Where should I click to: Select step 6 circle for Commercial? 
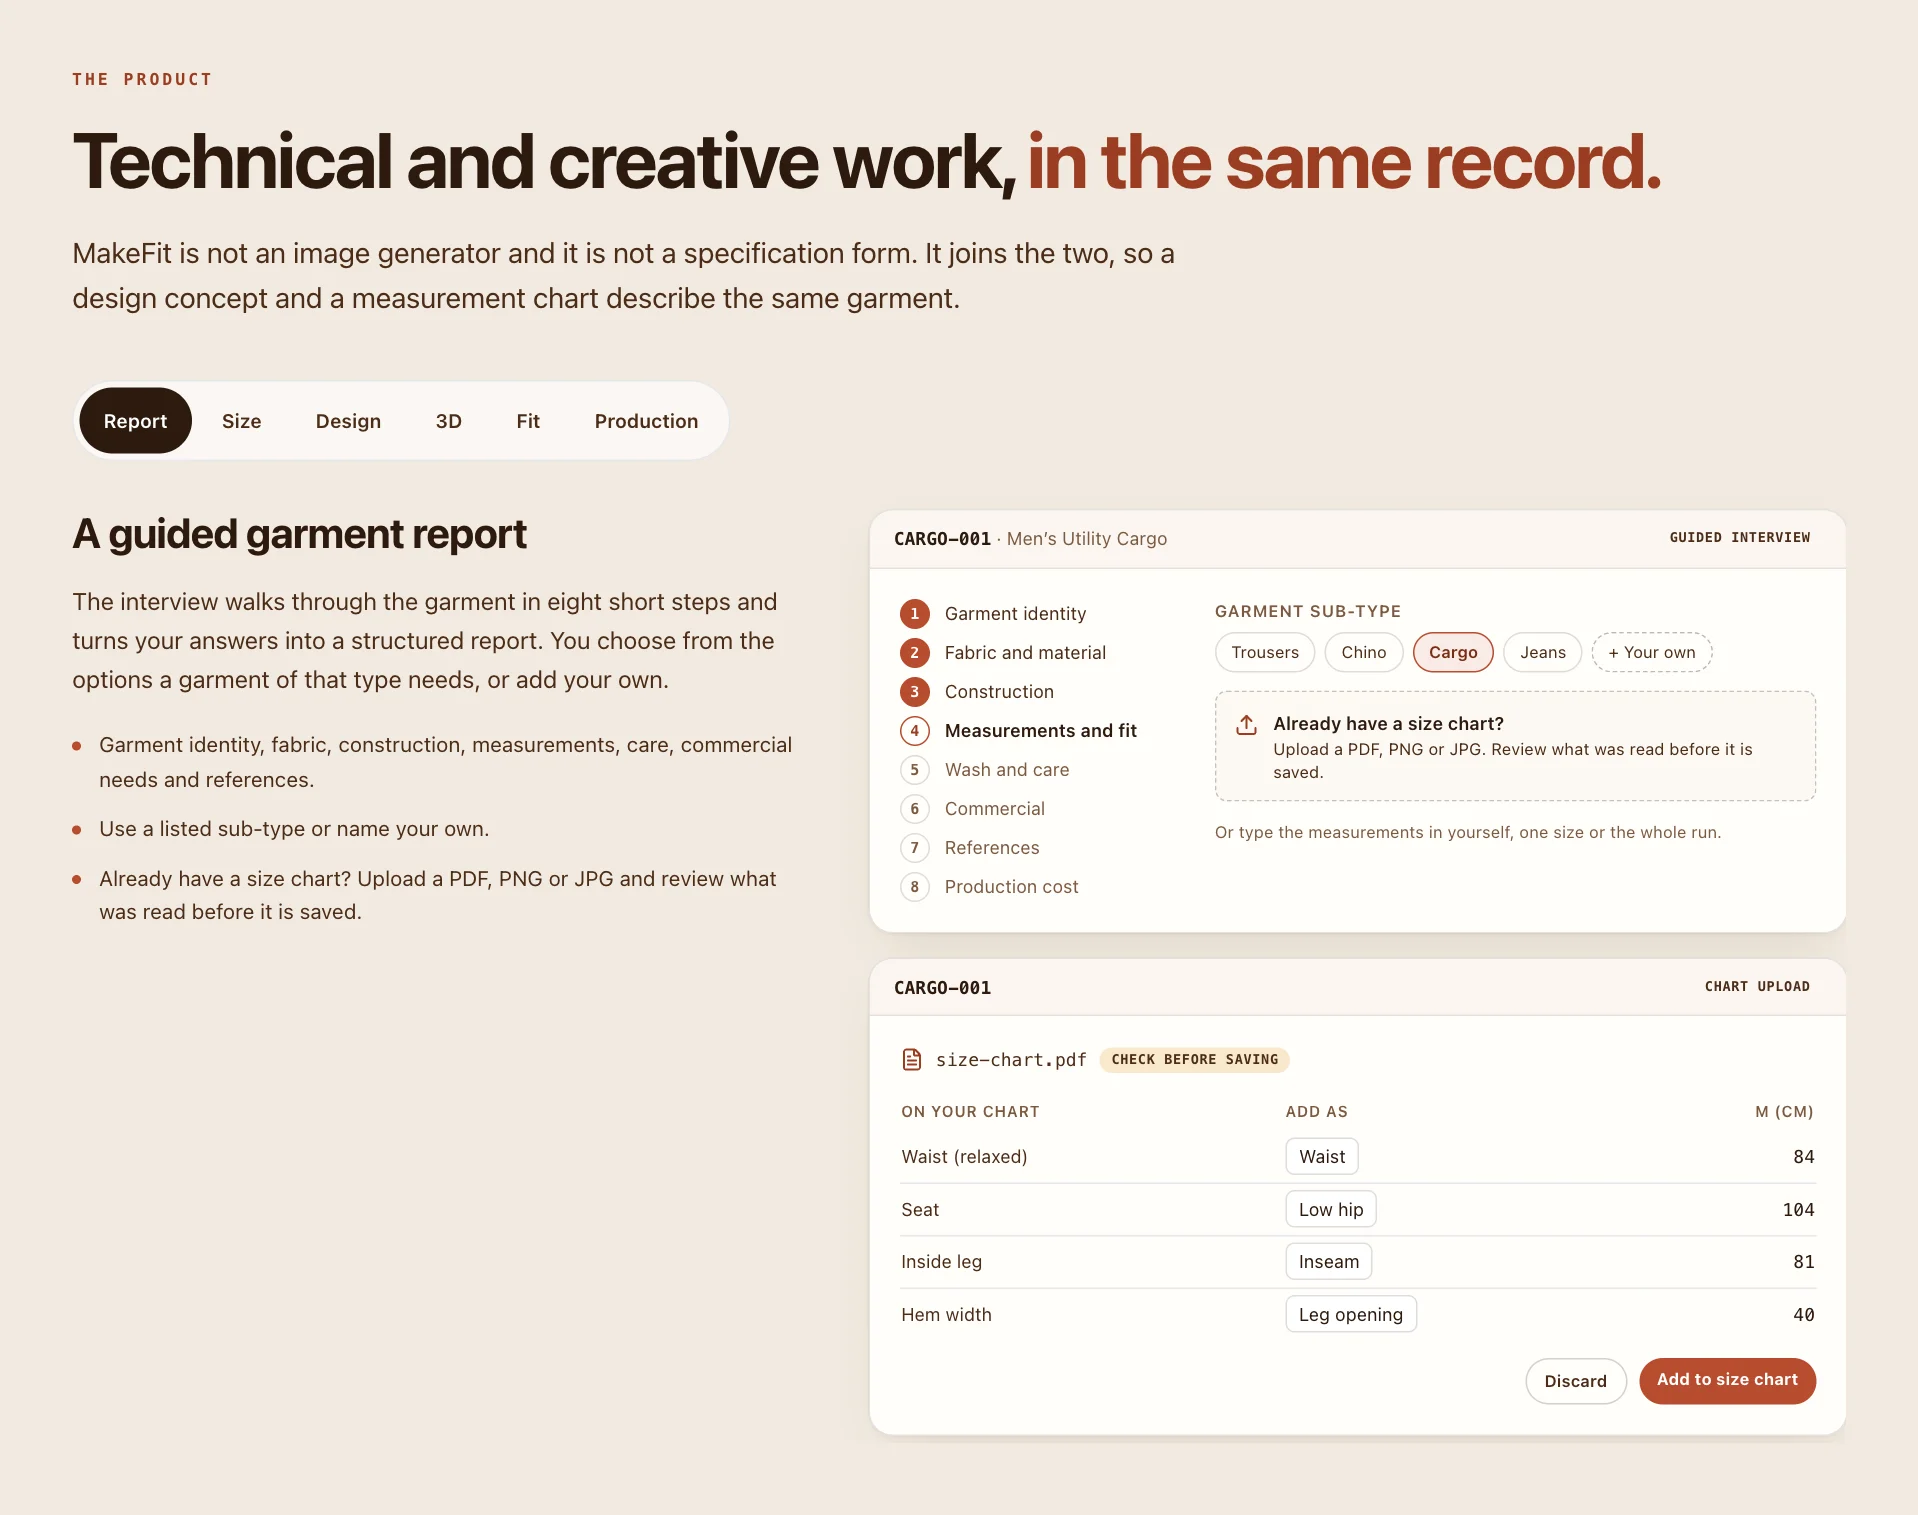[914, 808]
